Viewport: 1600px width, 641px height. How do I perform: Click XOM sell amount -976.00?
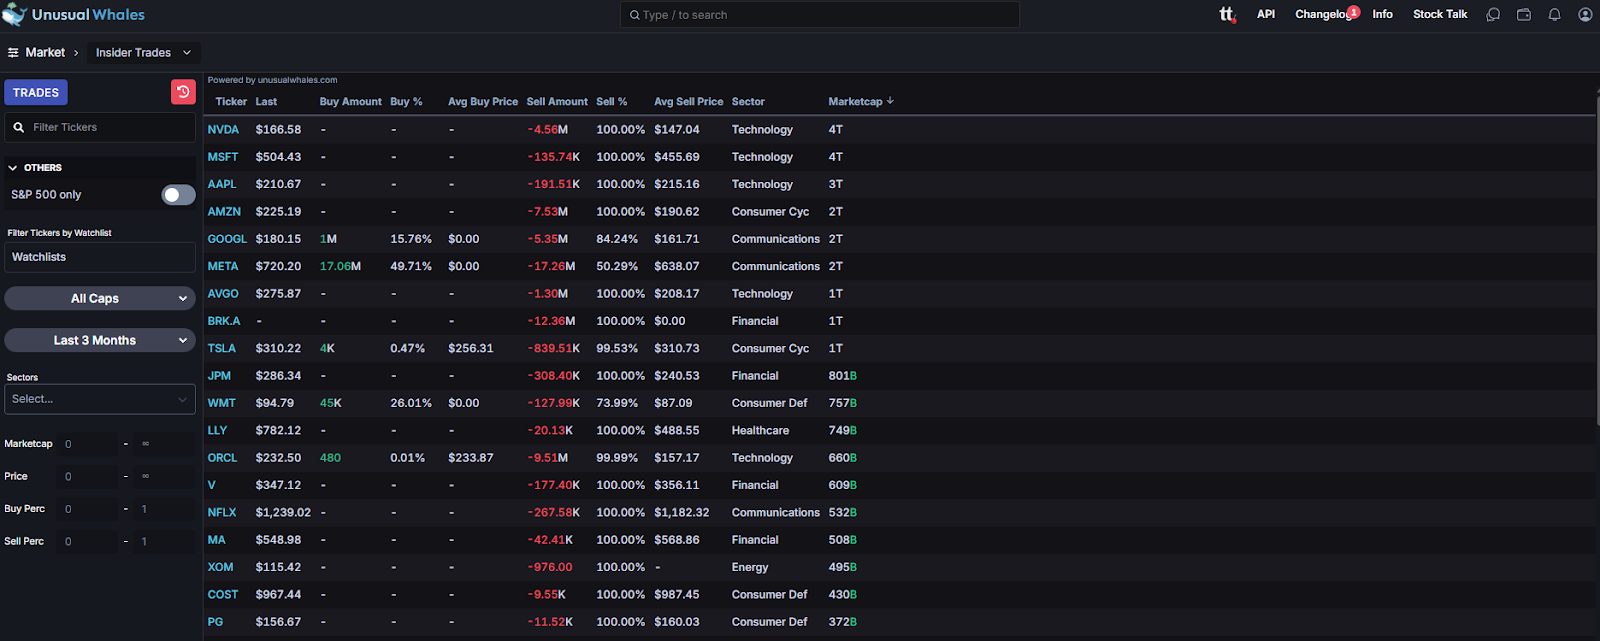pyautogui.click(x=550, y=567)
